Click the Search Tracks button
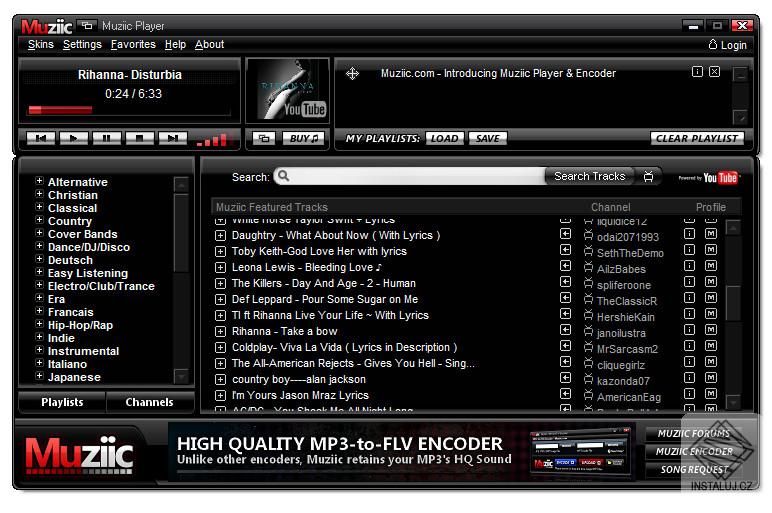Image resolution: width=772 pixels, height=513 pixels. (x=589, y=176)
